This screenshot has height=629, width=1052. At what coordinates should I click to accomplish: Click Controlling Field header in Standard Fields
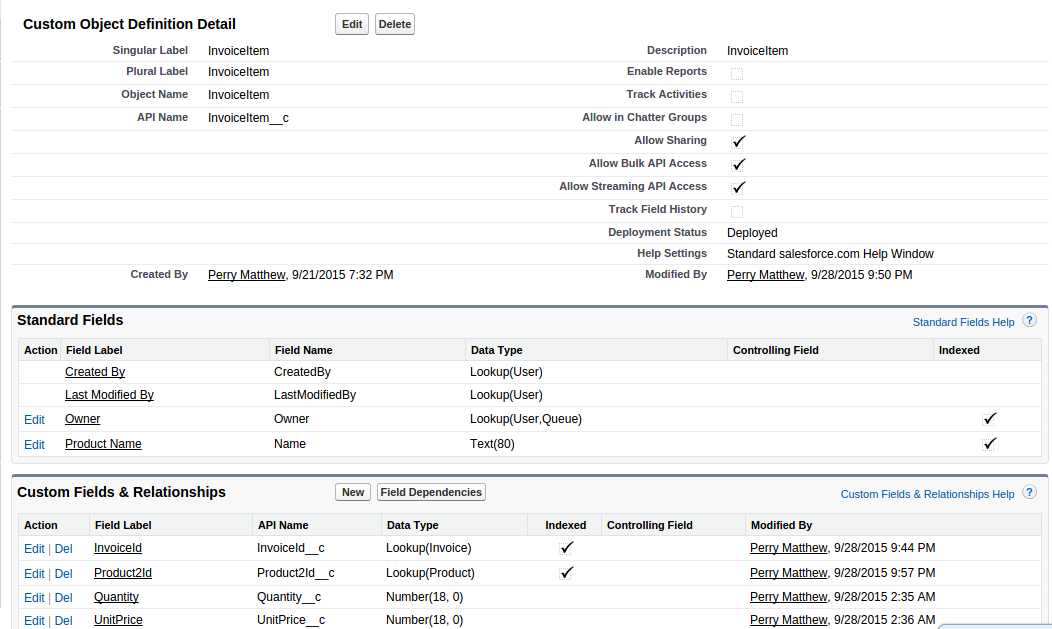coord(776,350)
